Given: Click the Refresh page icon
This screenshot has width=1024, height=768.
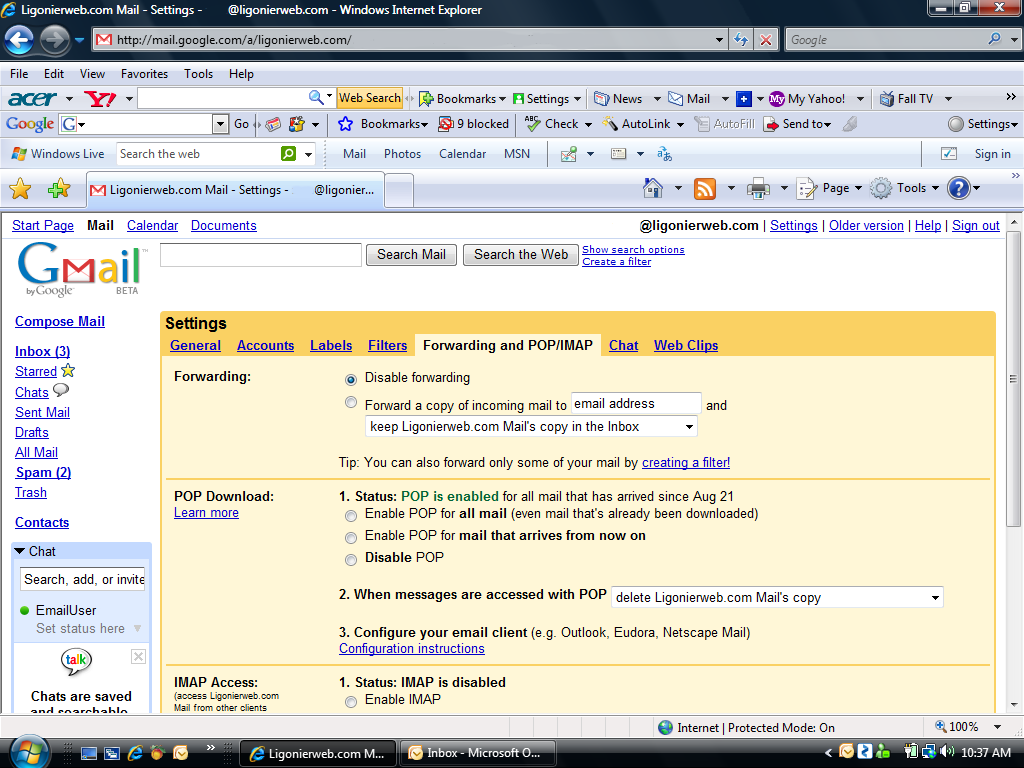Looking at the screenshot, I should point(741,40).
